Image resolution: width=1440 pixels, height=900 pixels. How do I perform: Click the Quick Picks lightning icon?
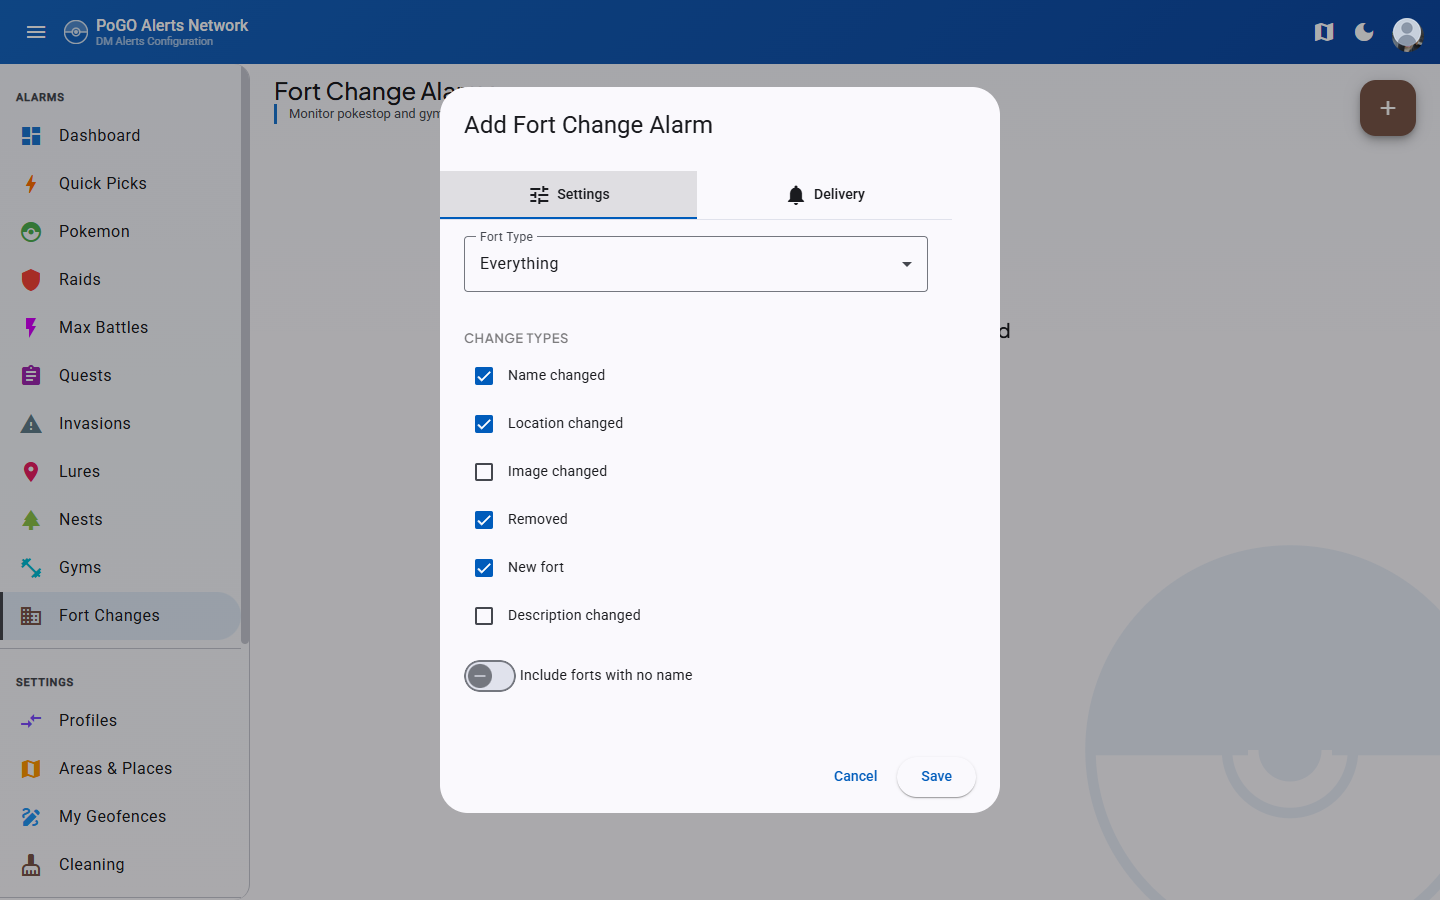point(31,184)
